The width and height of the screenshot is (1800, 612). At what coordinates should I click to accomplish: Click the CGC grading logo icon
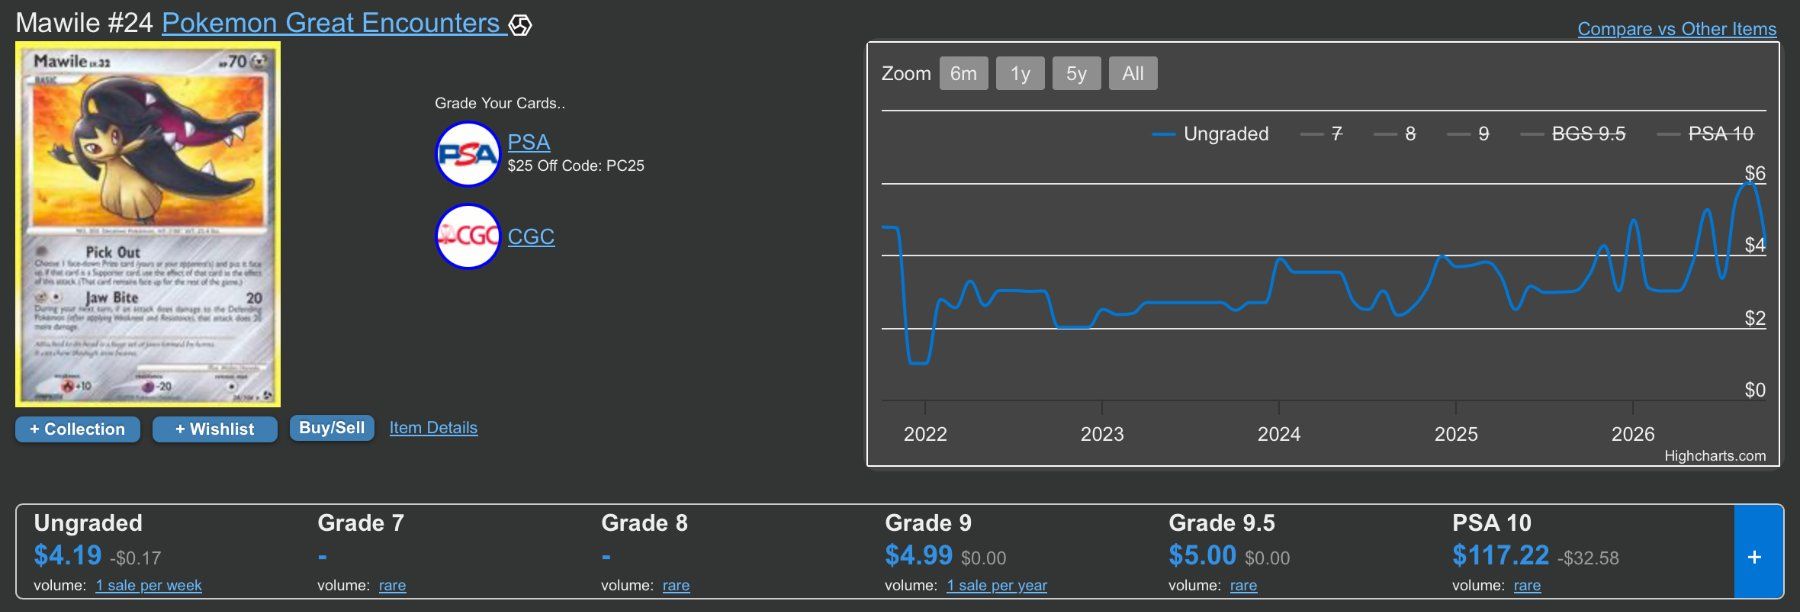click(467, 236)
